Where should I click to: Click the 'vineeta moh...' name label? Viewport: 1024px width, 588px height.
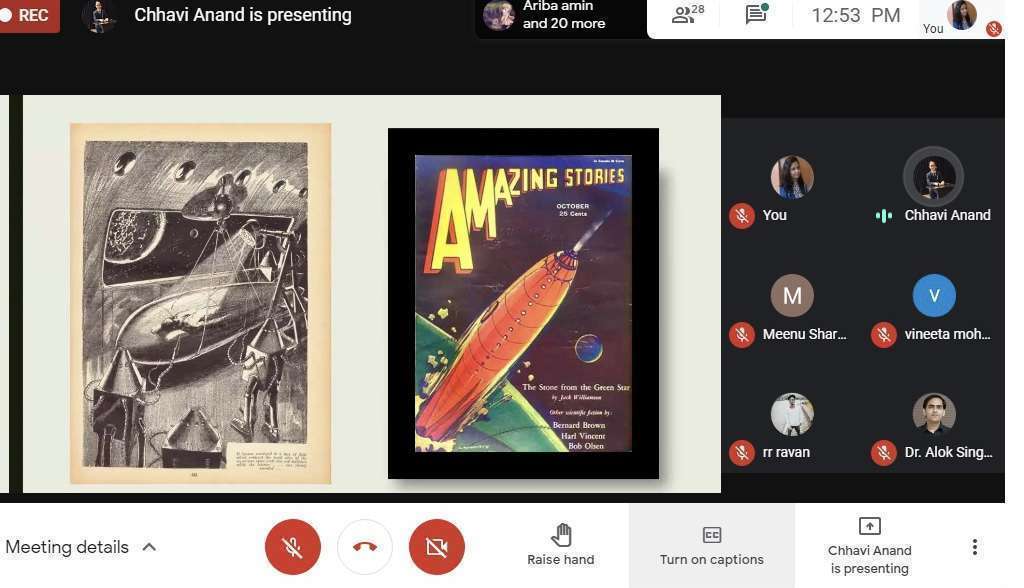coord(948,335)
